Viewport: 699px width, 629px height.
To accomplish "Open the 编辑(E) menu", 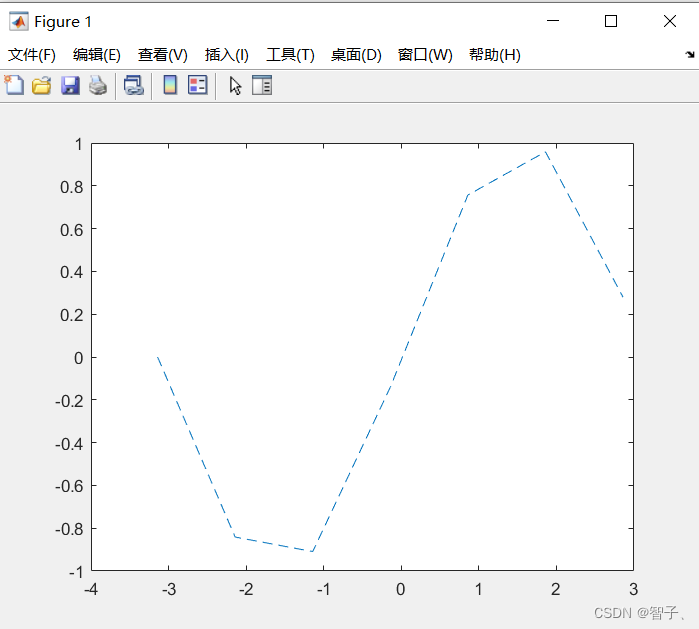I will click(x=97, y=55).
